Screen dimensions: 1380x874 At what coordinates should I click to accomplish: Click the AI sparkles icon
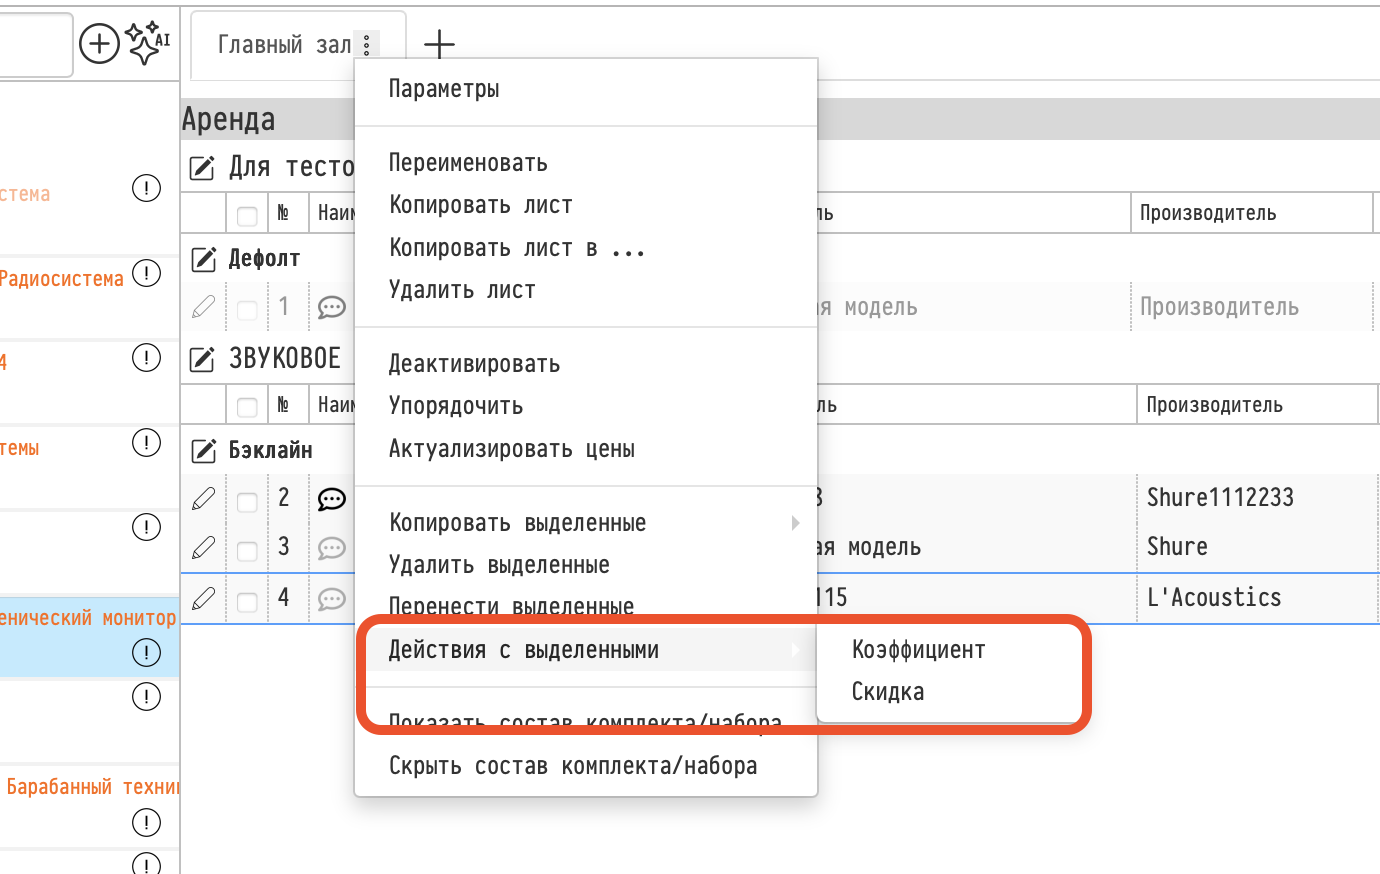click(x=147, y=43)
